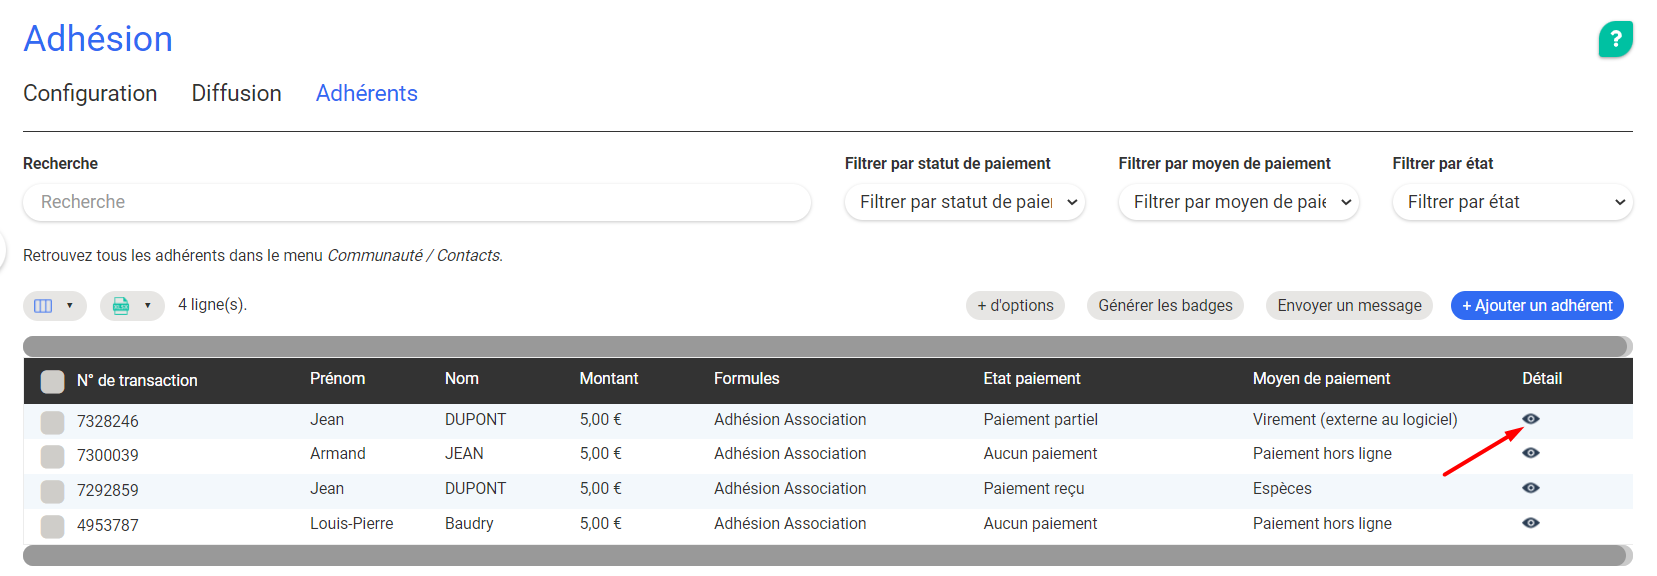View detail eye icon for transaction 7328246

click(1530, 419)
